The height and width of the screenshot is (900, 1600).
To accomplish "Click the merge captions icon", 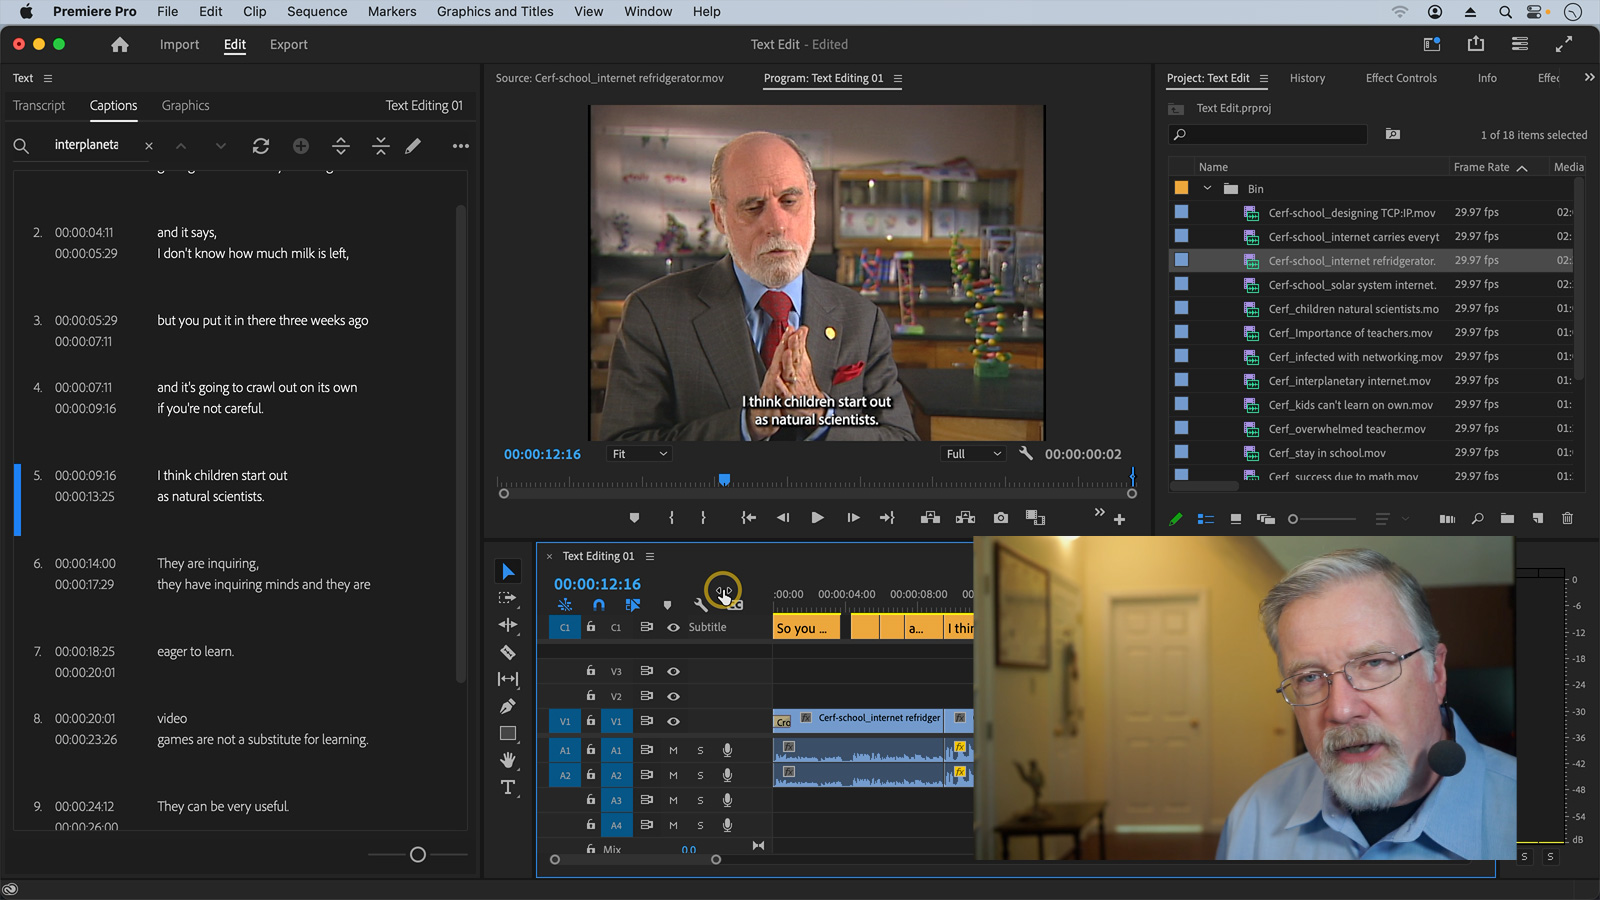I will pyautogui.click(x=381, y=146).
